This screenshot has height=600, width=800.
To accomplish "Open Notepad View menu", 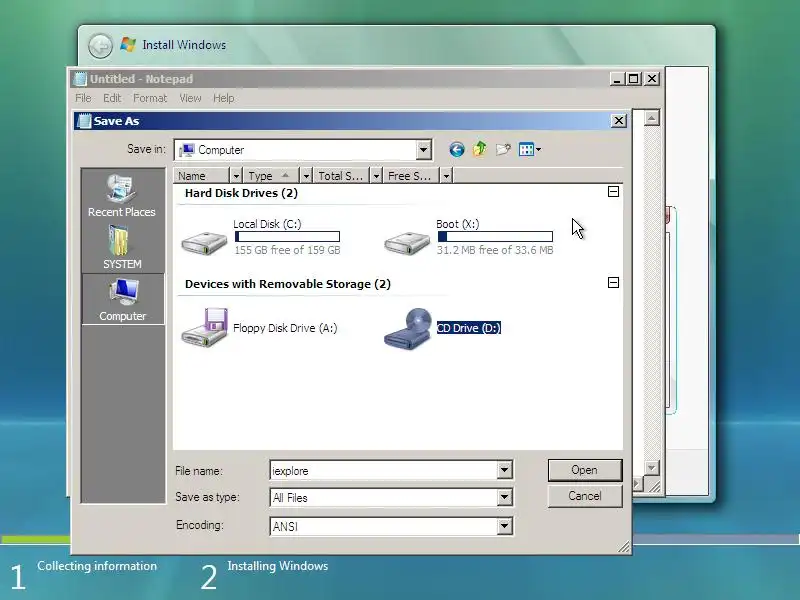I will tap(190, 98).
